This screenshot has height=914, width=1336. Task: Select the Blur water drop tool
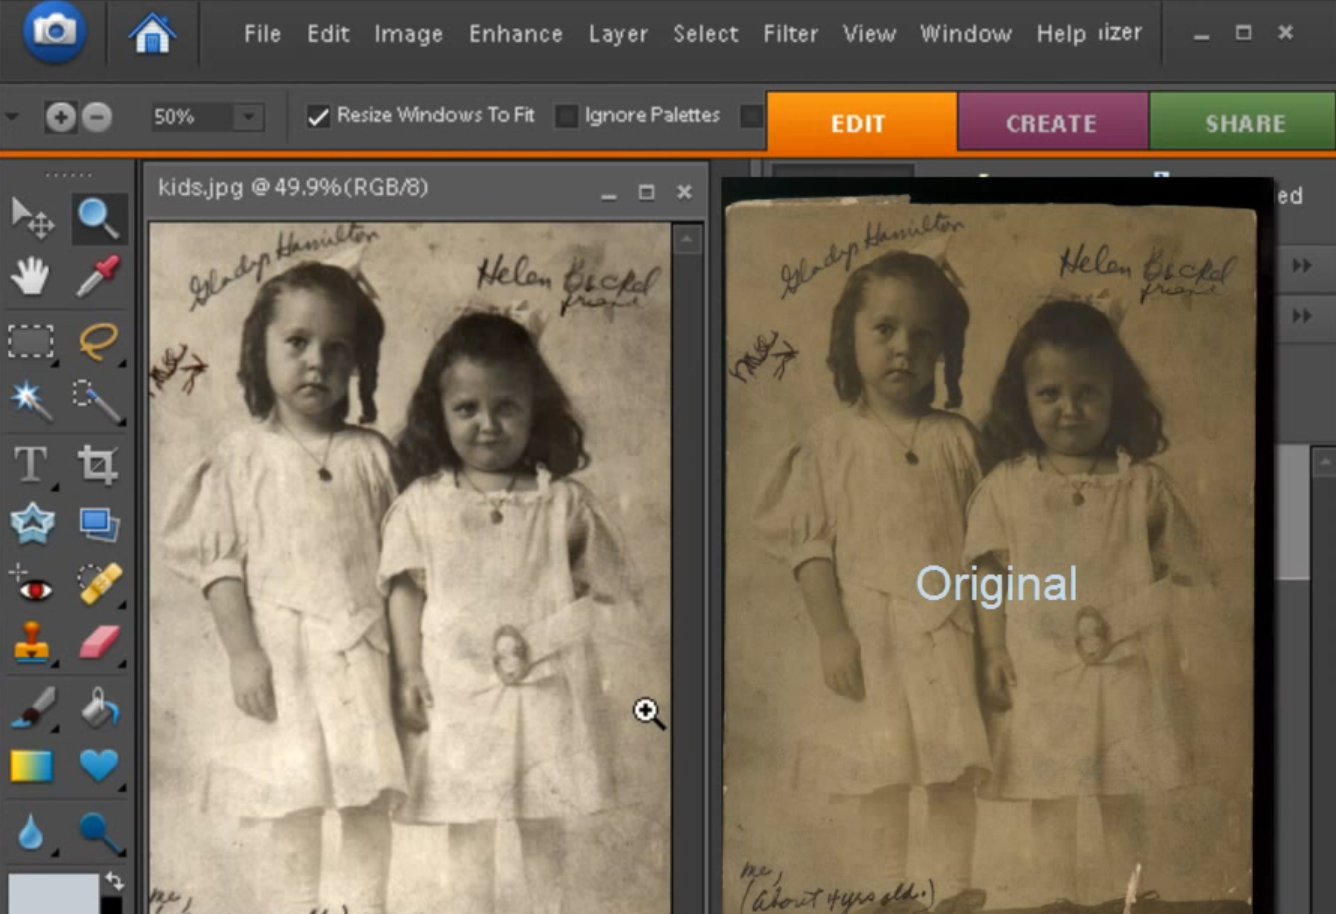point(31,832)
